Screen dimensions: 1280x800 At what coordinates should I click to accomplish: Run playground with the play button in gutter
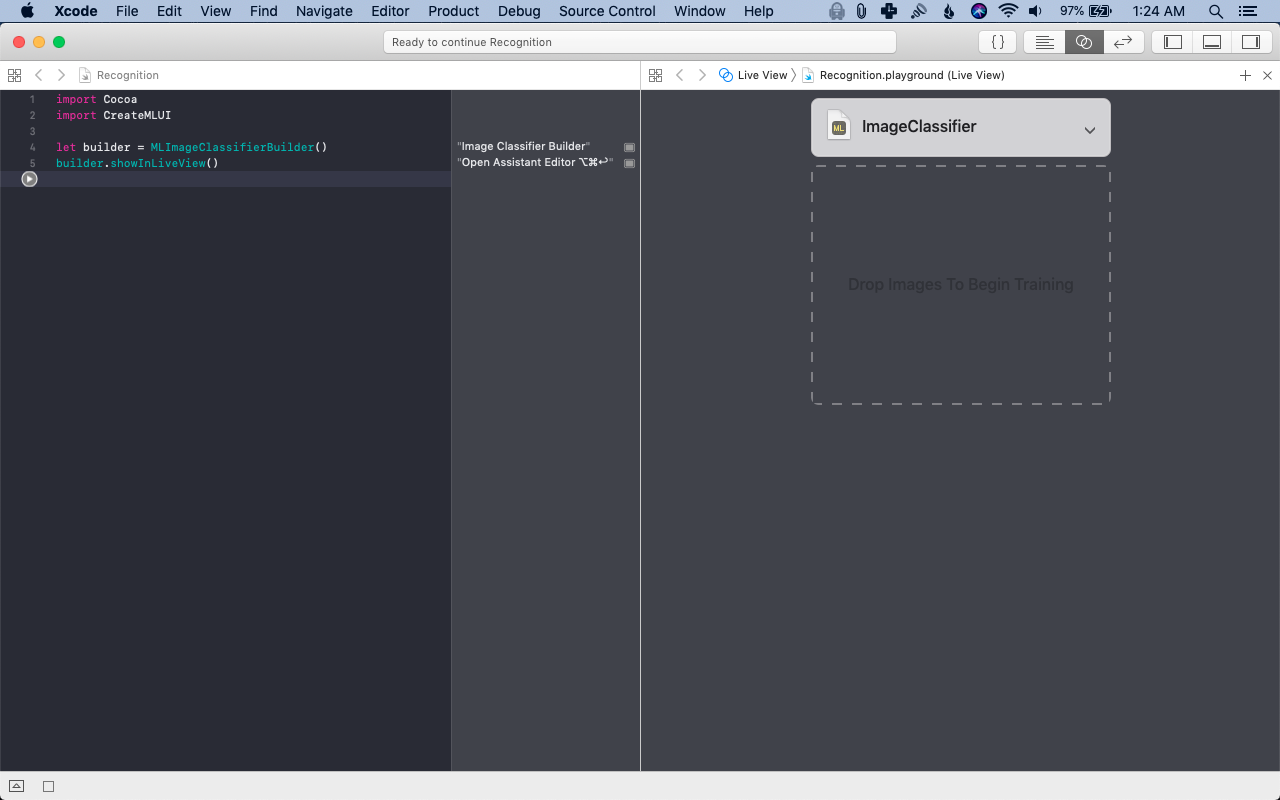[29, 179]
